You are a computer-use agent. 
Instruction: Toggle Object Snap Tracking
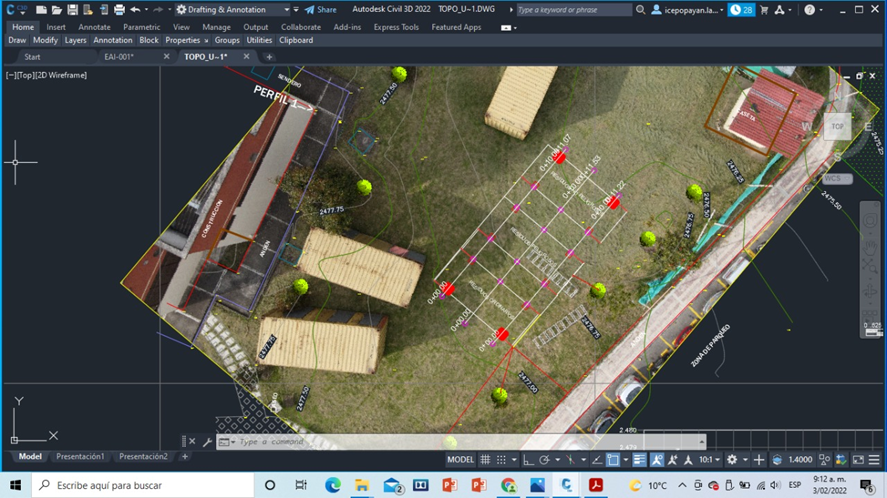point(597,460)
